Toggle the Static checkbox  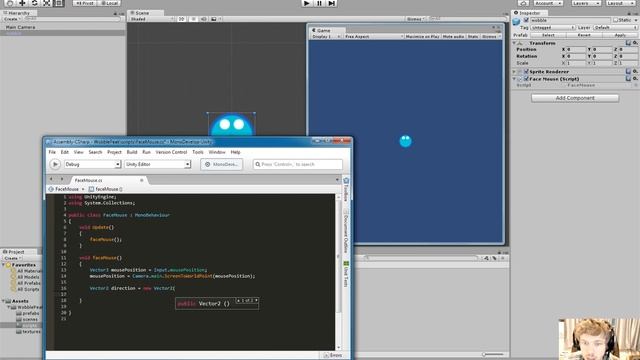coord(616,20)
